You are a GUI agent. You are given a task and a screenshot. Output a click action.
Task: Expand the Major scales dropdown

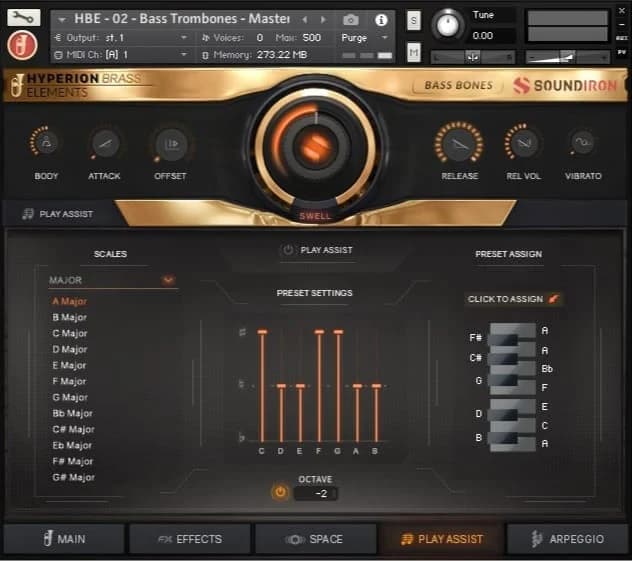[x=168, y=280]
